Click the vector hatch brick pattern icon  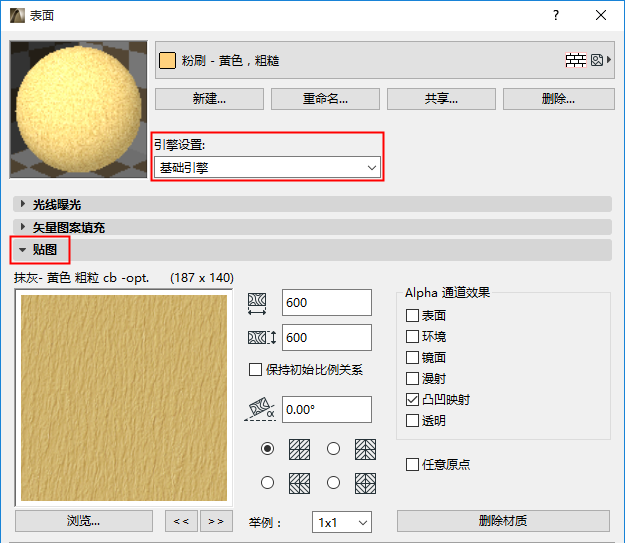576,60
